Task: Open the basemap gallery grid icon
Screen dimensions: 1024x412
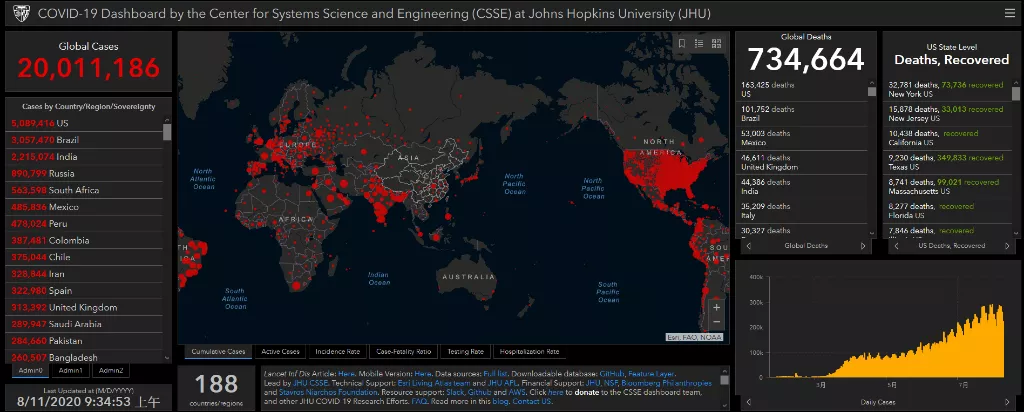Action: point(716,44)
